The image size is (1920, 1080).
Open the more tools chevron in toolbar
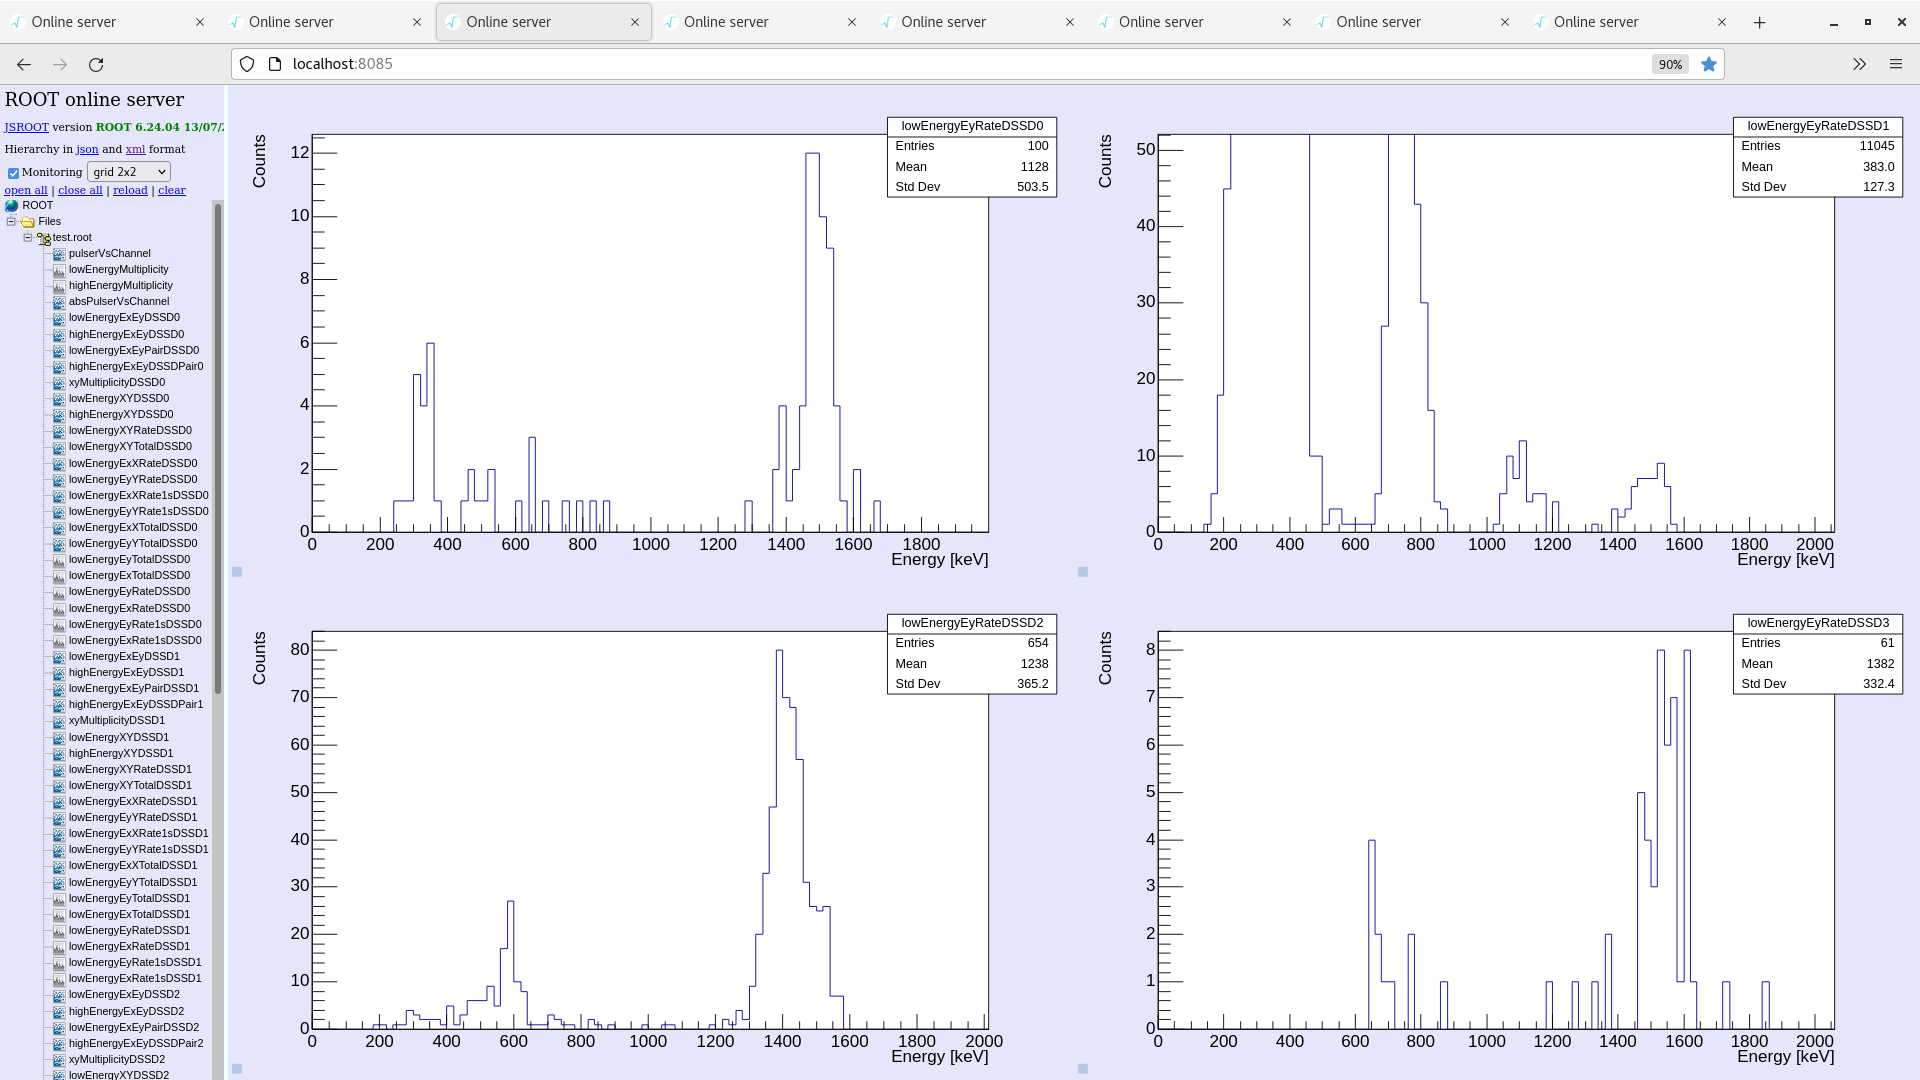click(1859, 64)
